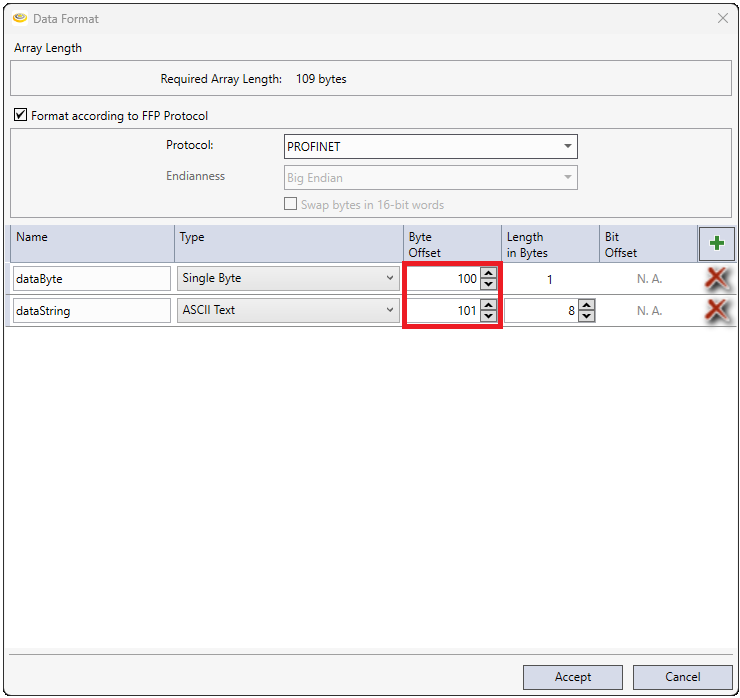Click the dataString name field
This screenshot has width=740, height=698.
click(x=91, y=311)
